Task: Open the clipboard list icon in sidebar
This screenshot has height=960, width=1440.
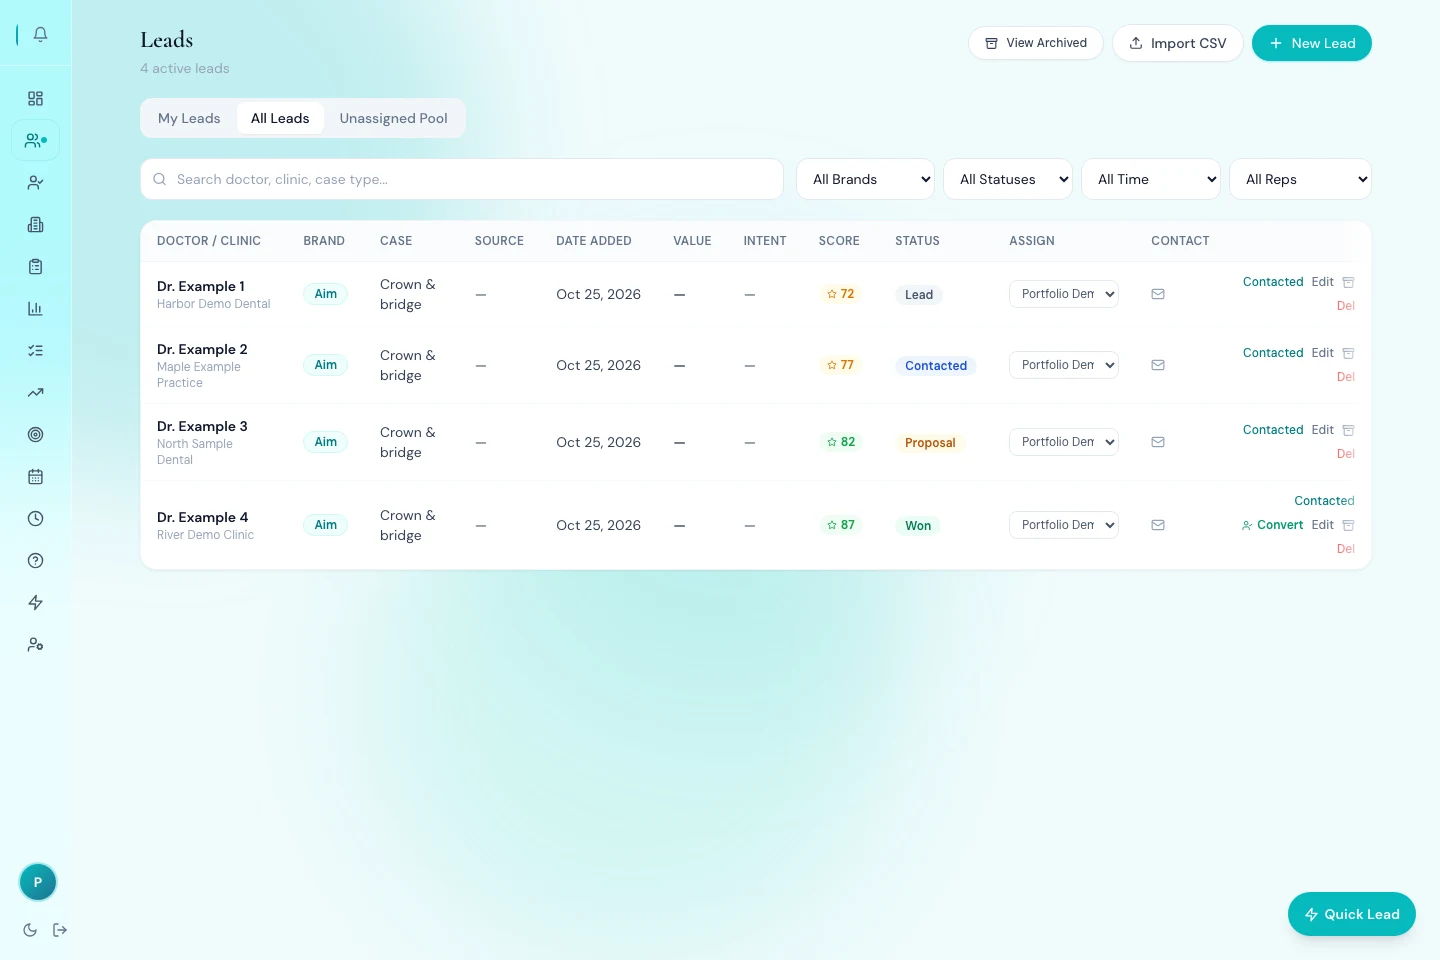Action: pos(35,266)
